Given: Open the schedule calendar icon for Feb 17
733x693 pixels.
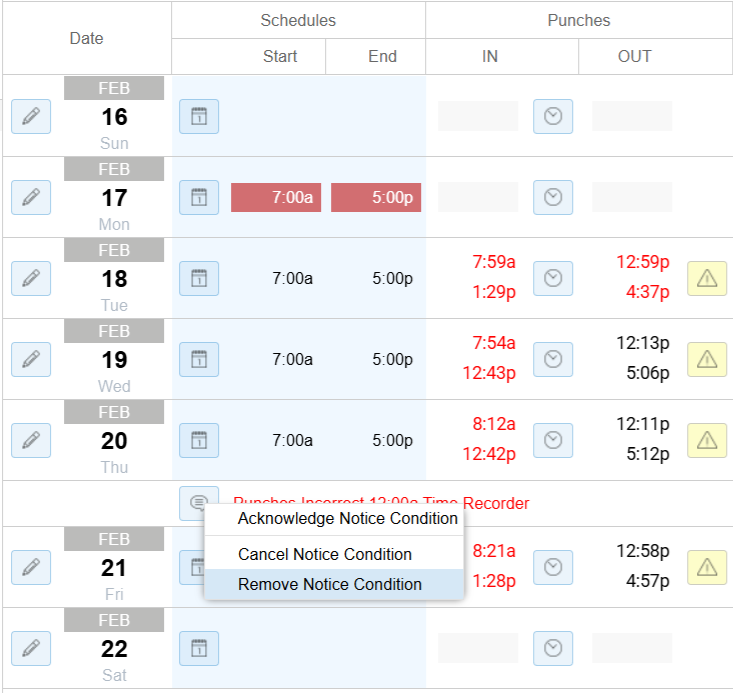Looking at the screenshot, I should 199,197.
